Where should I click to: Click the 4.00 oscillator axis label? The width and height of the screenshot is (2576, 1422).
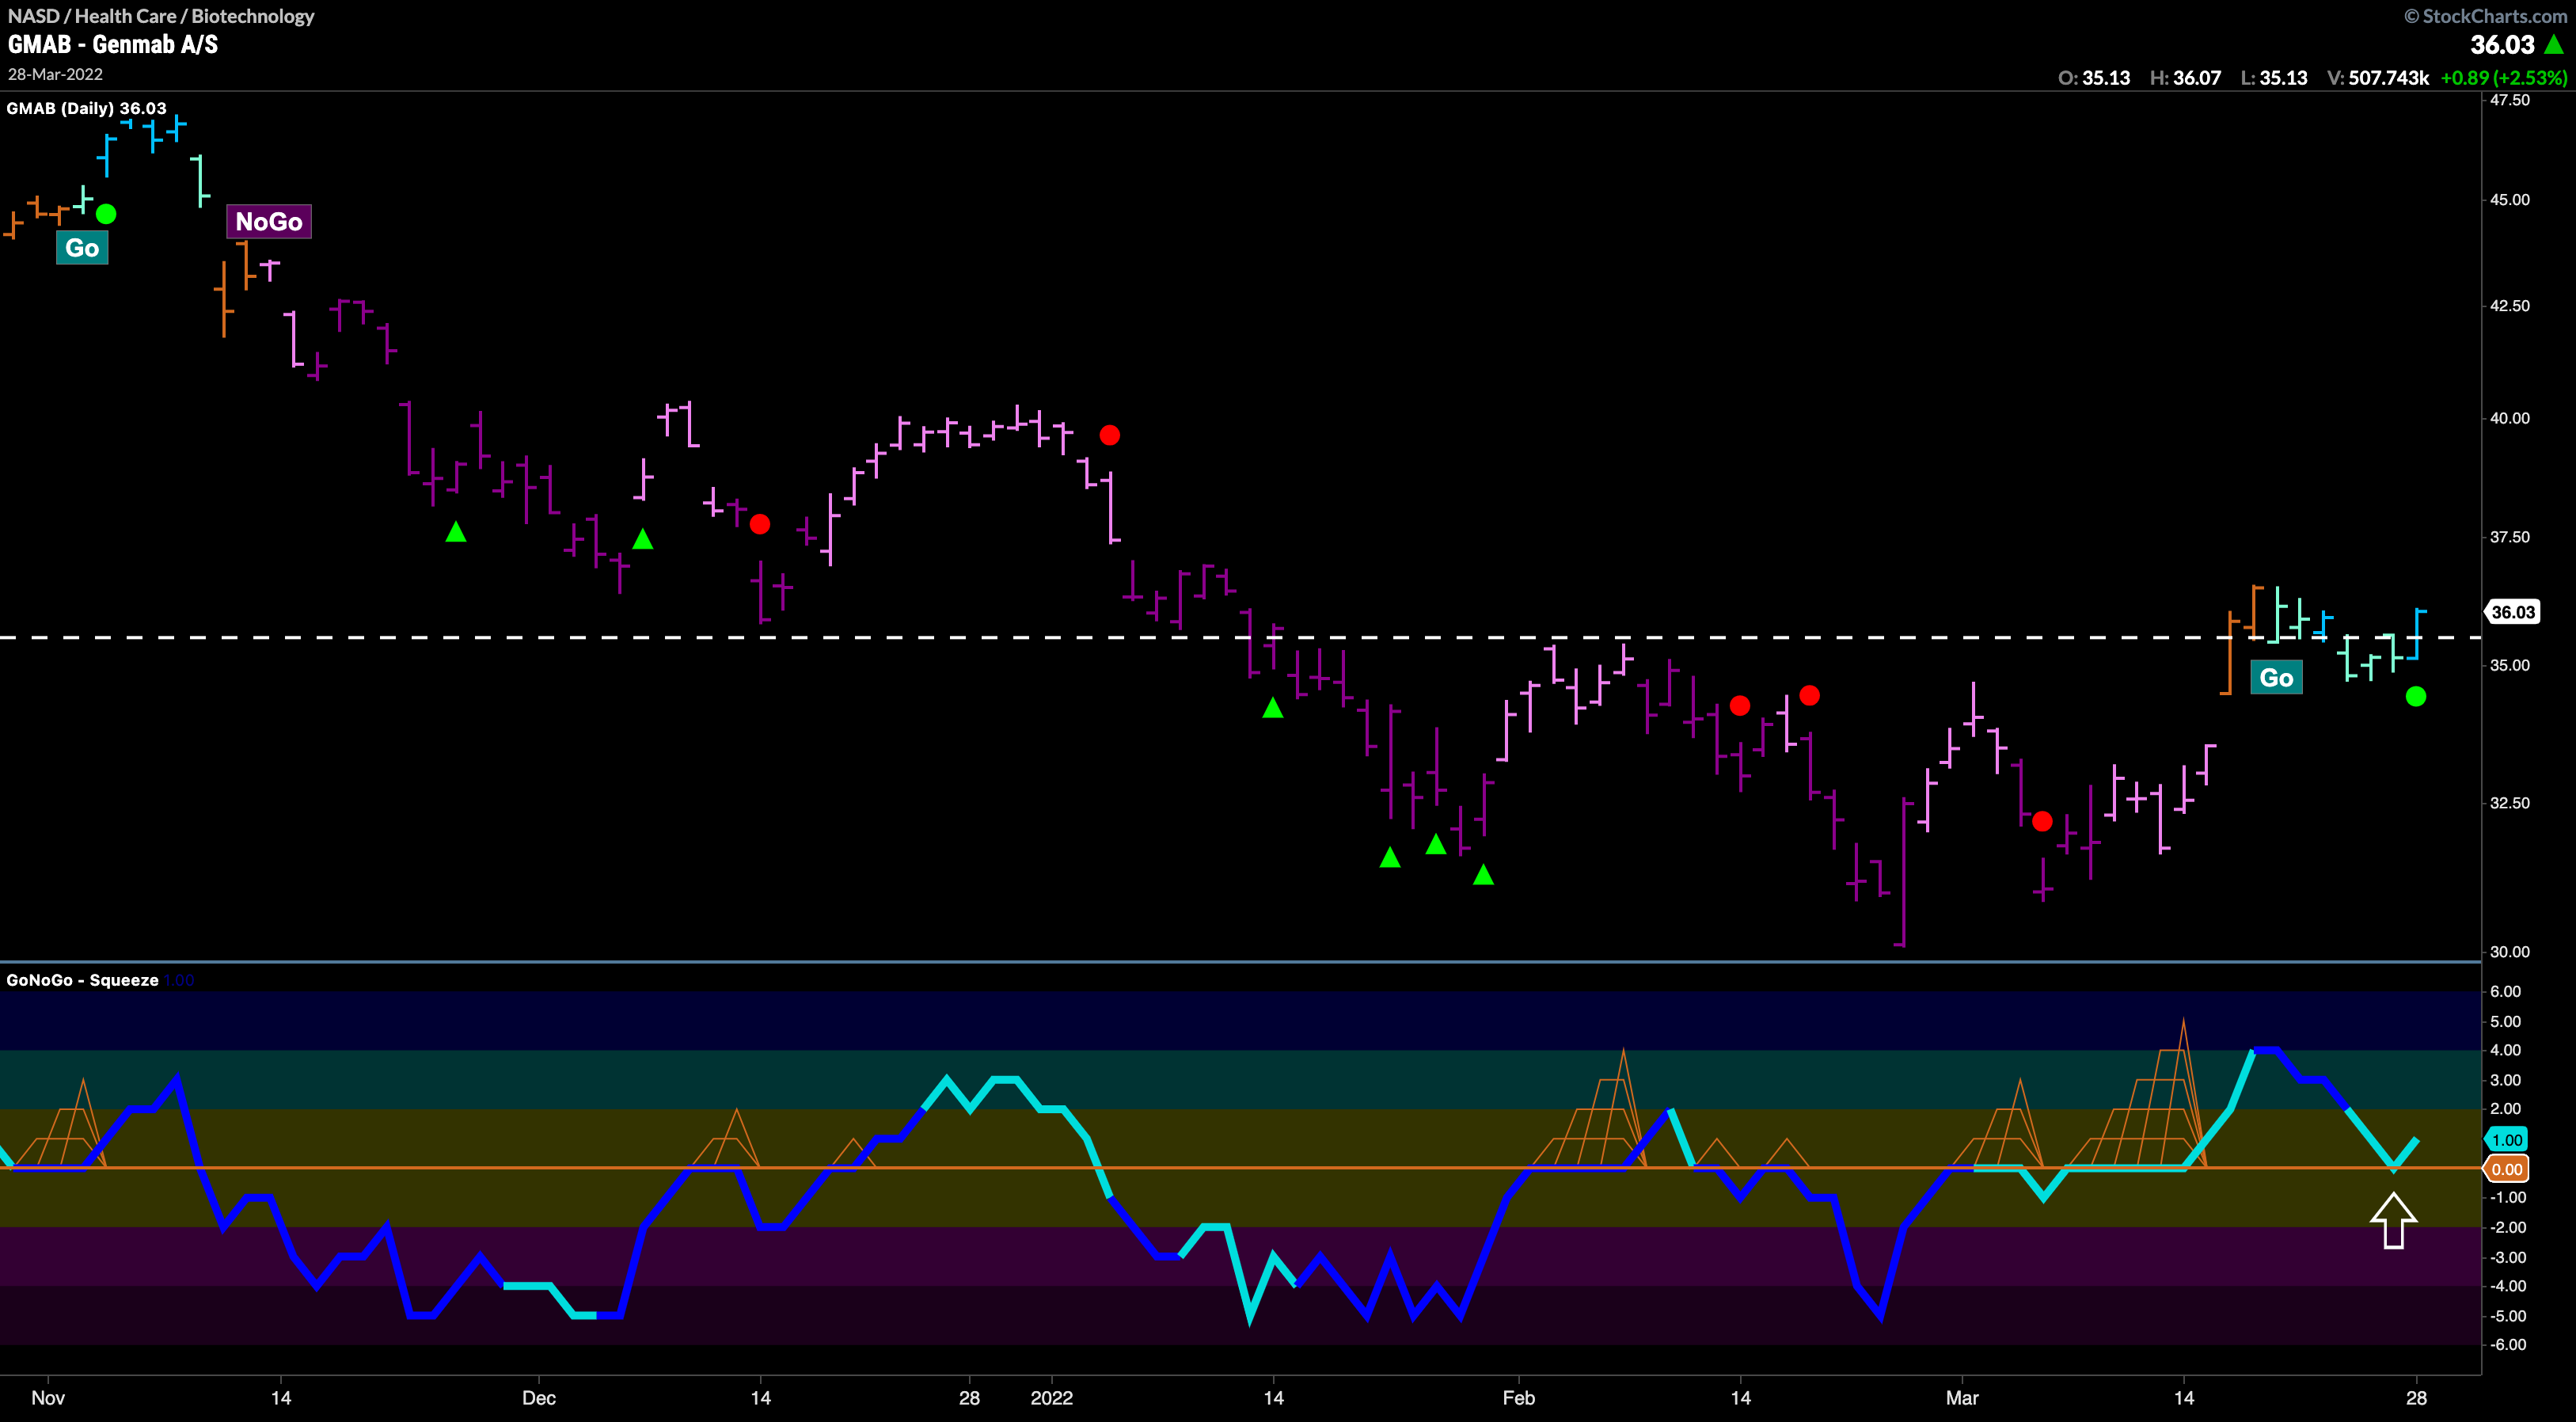click(2506, 1050)
